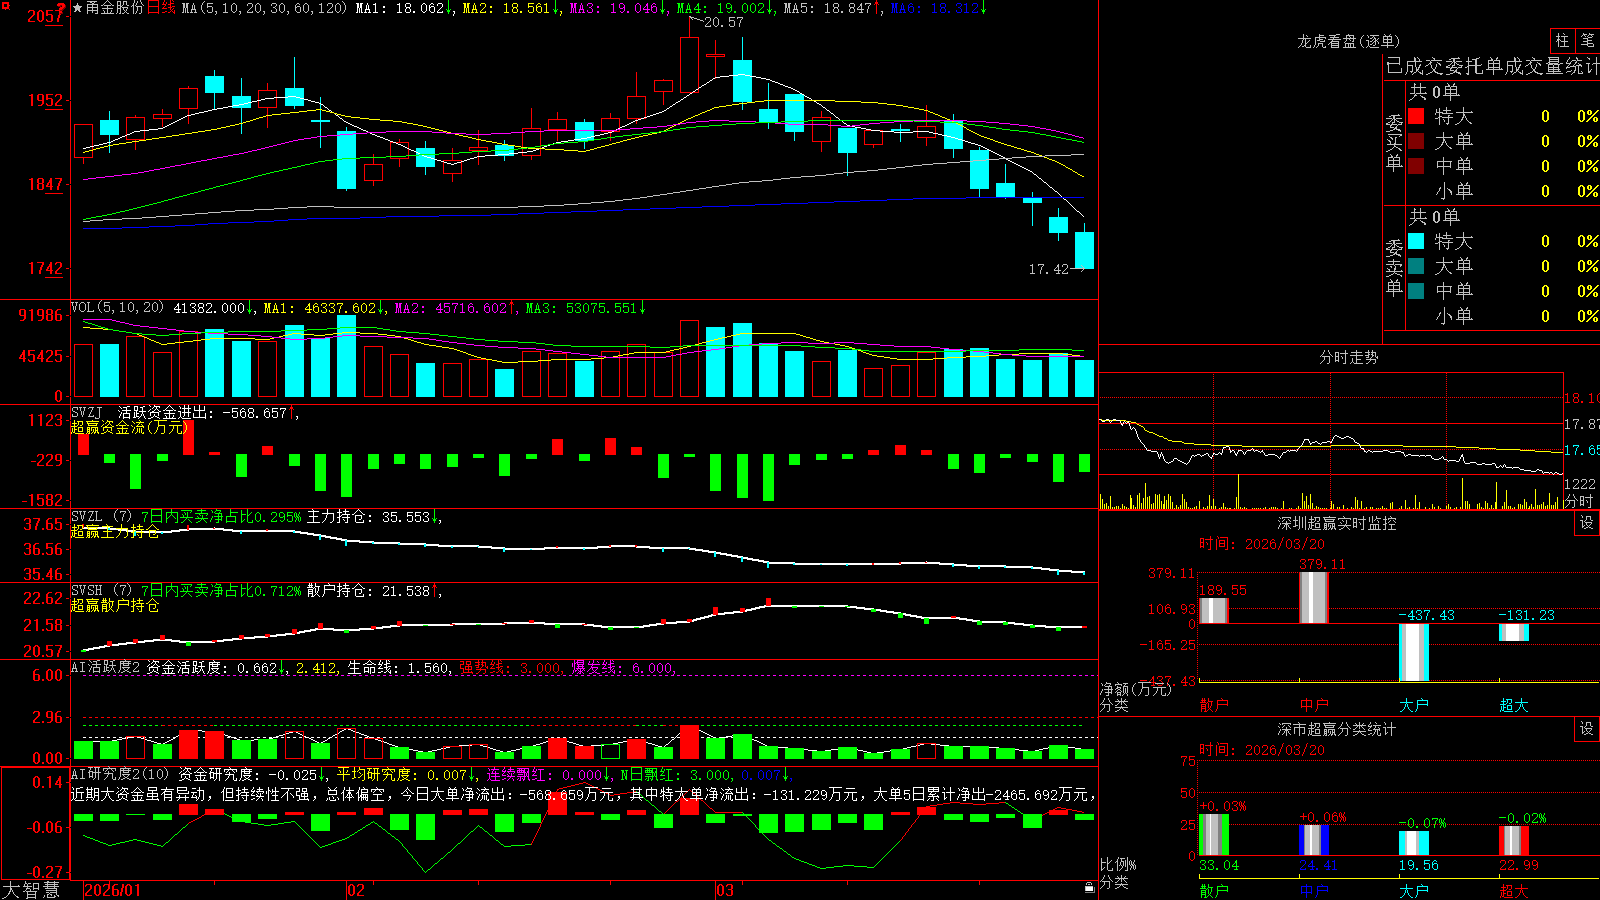Click the teal 中单 sell-order swatch
Image resolution: width=1600 pixels, height=900 pixels.
[1416, 291]
